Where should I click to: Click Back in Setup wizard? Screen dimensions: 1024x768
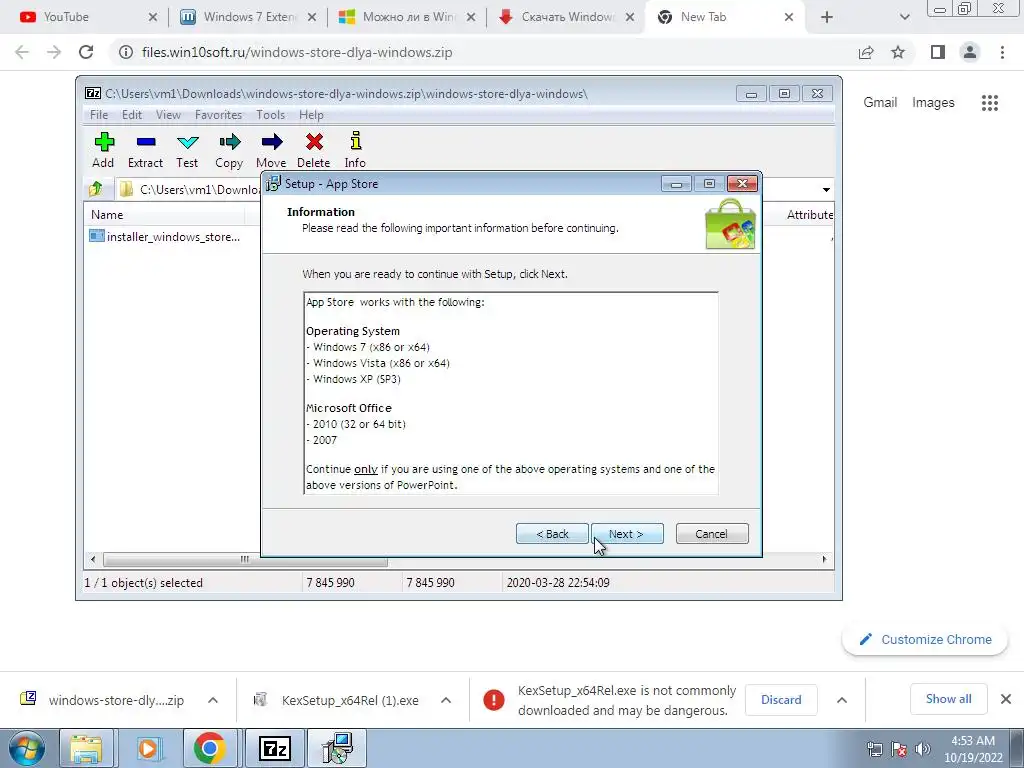click(x=552, y=534)
